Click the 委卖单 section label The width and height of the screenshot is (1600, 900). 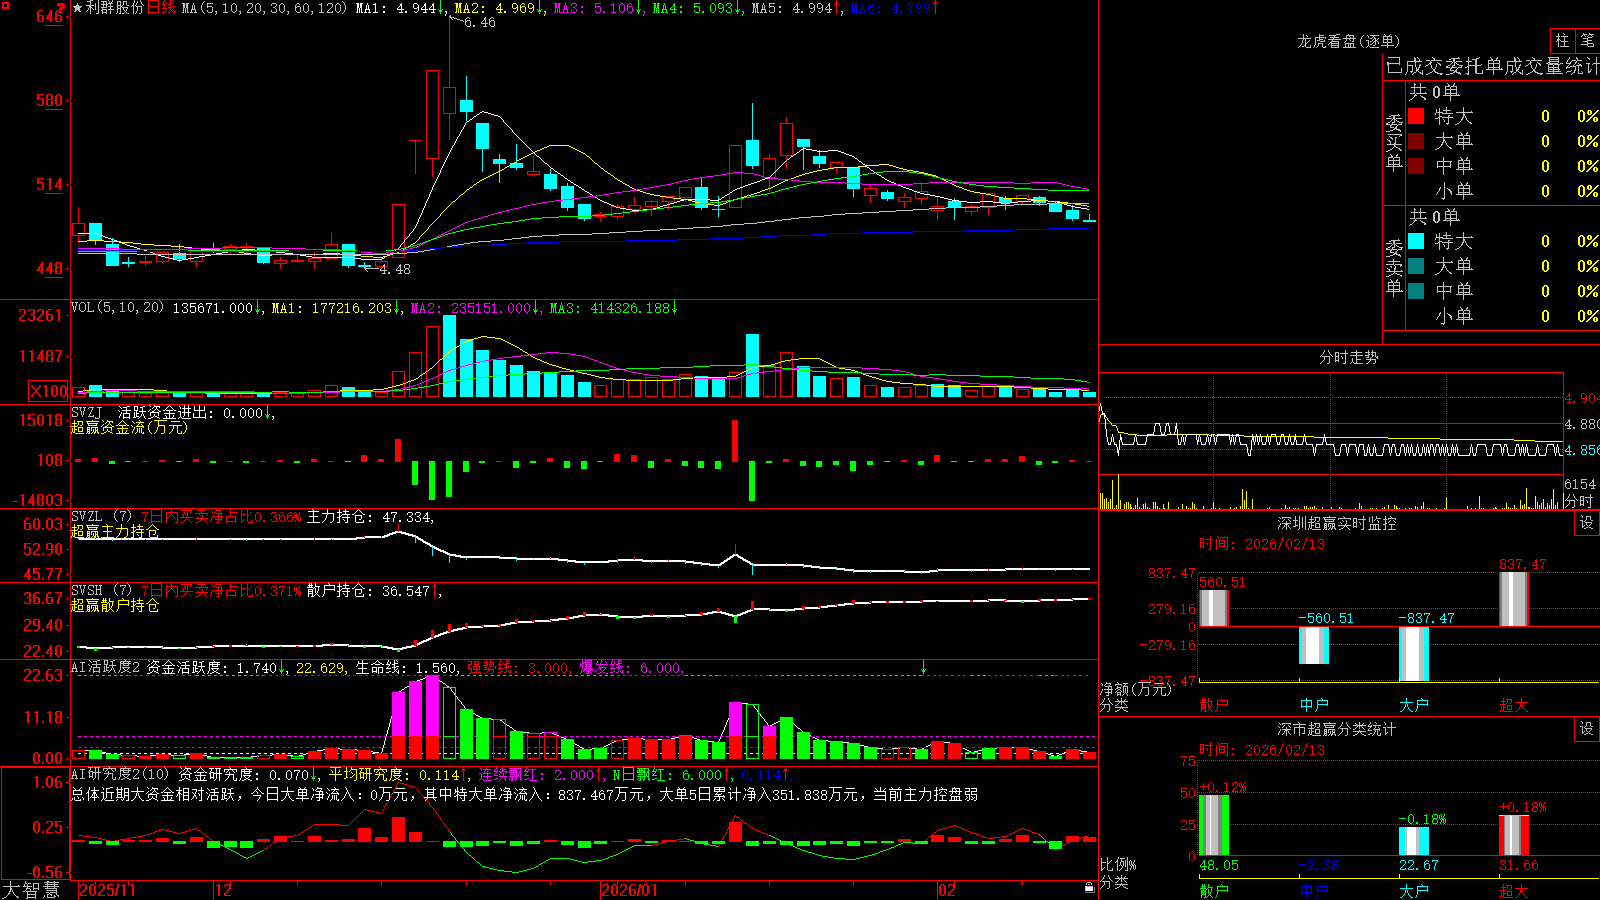1394,266
